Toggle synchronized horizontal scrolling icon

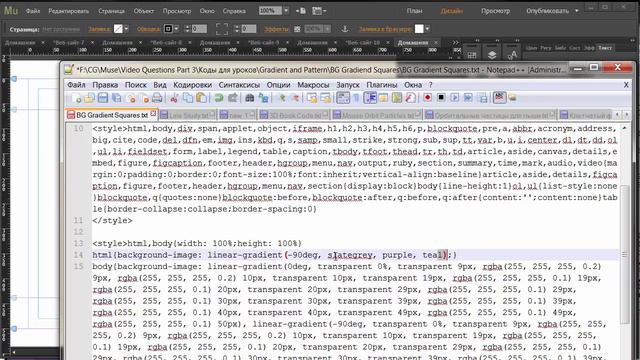click(x=326, y=98)
